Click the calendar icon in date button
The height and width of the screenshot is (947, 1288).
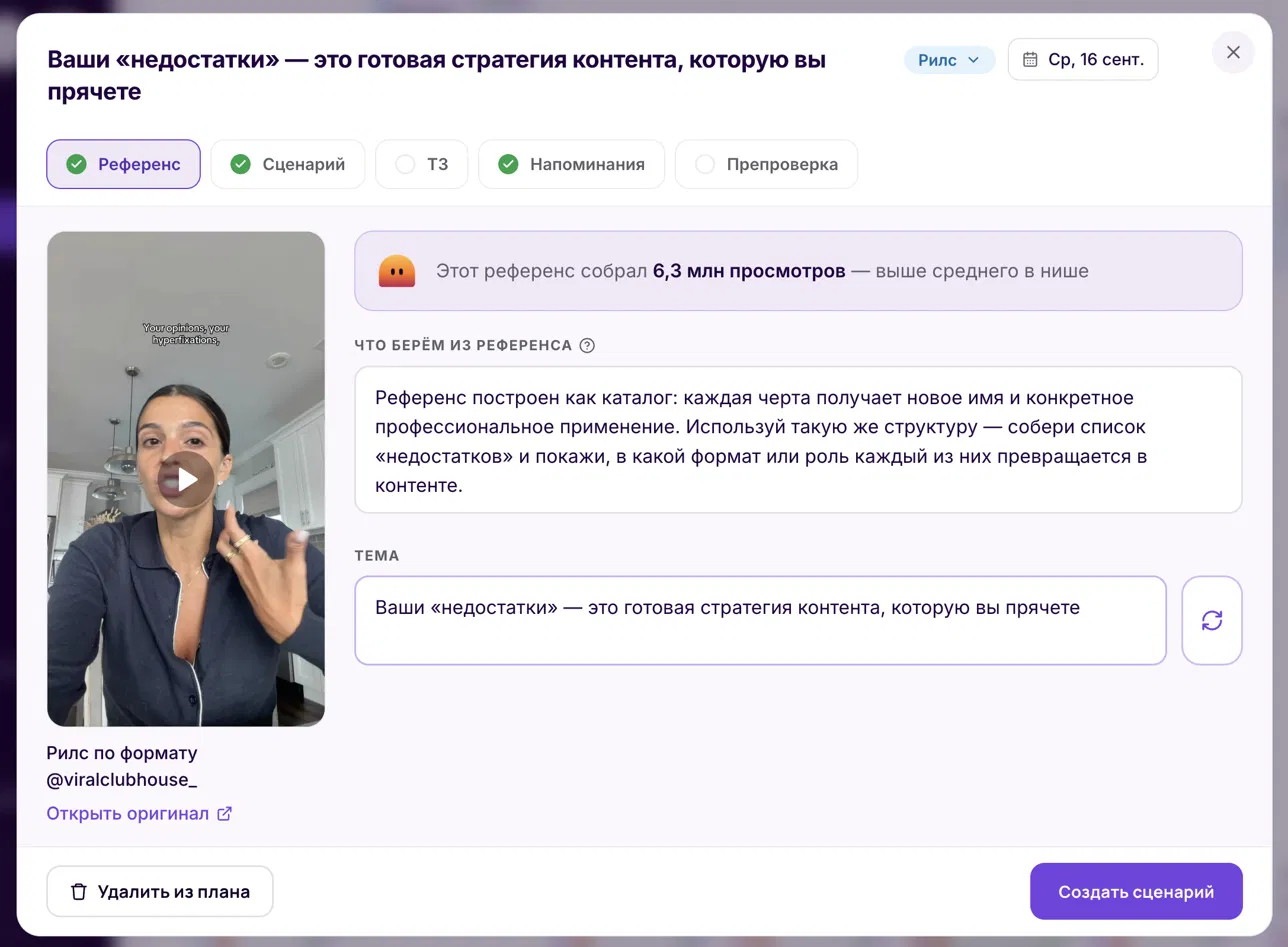point(1030,60)
